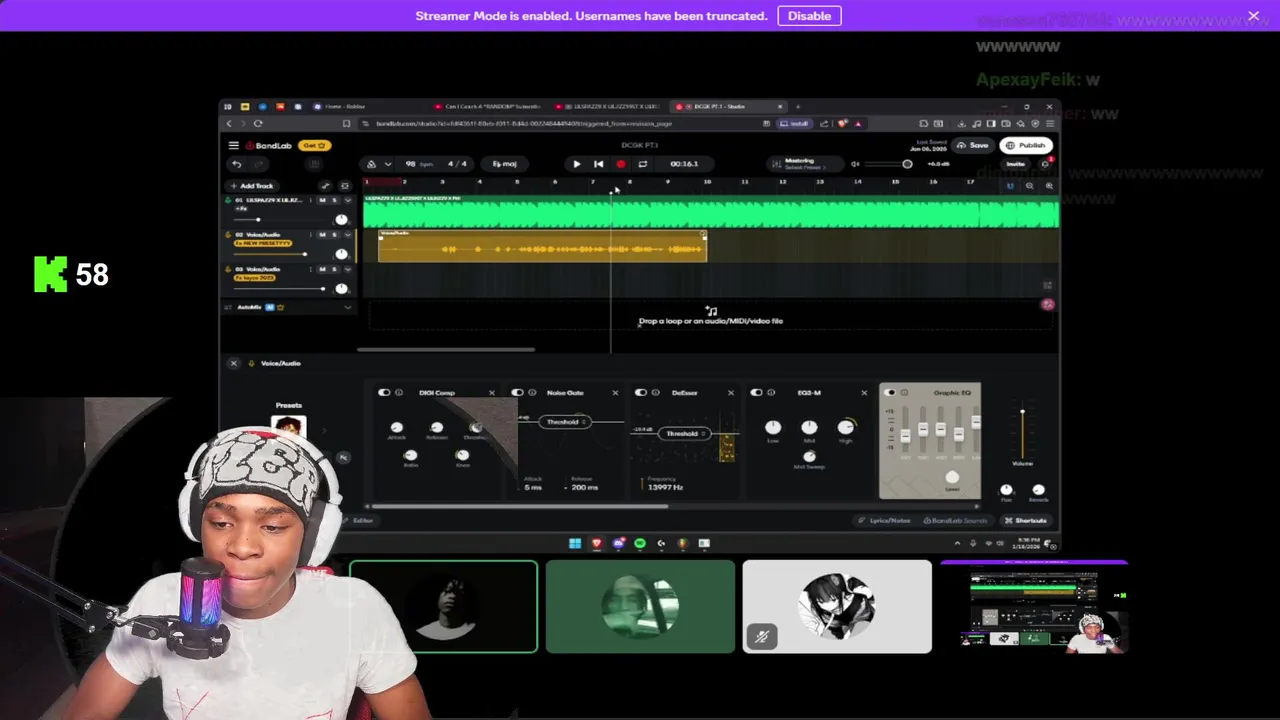Select the yellow Voice/Audio clip
The height and width of the screenshot is (720, 1280).
tap(542, 247)
